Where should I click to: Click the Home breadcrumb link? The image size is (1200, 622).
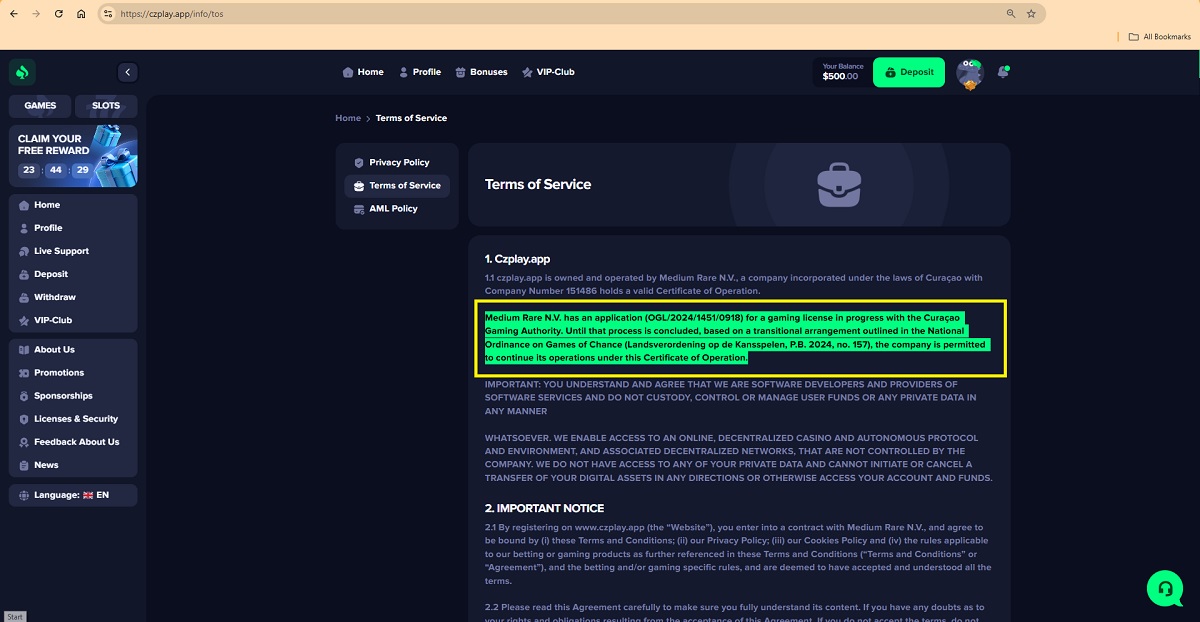[348, 118]
